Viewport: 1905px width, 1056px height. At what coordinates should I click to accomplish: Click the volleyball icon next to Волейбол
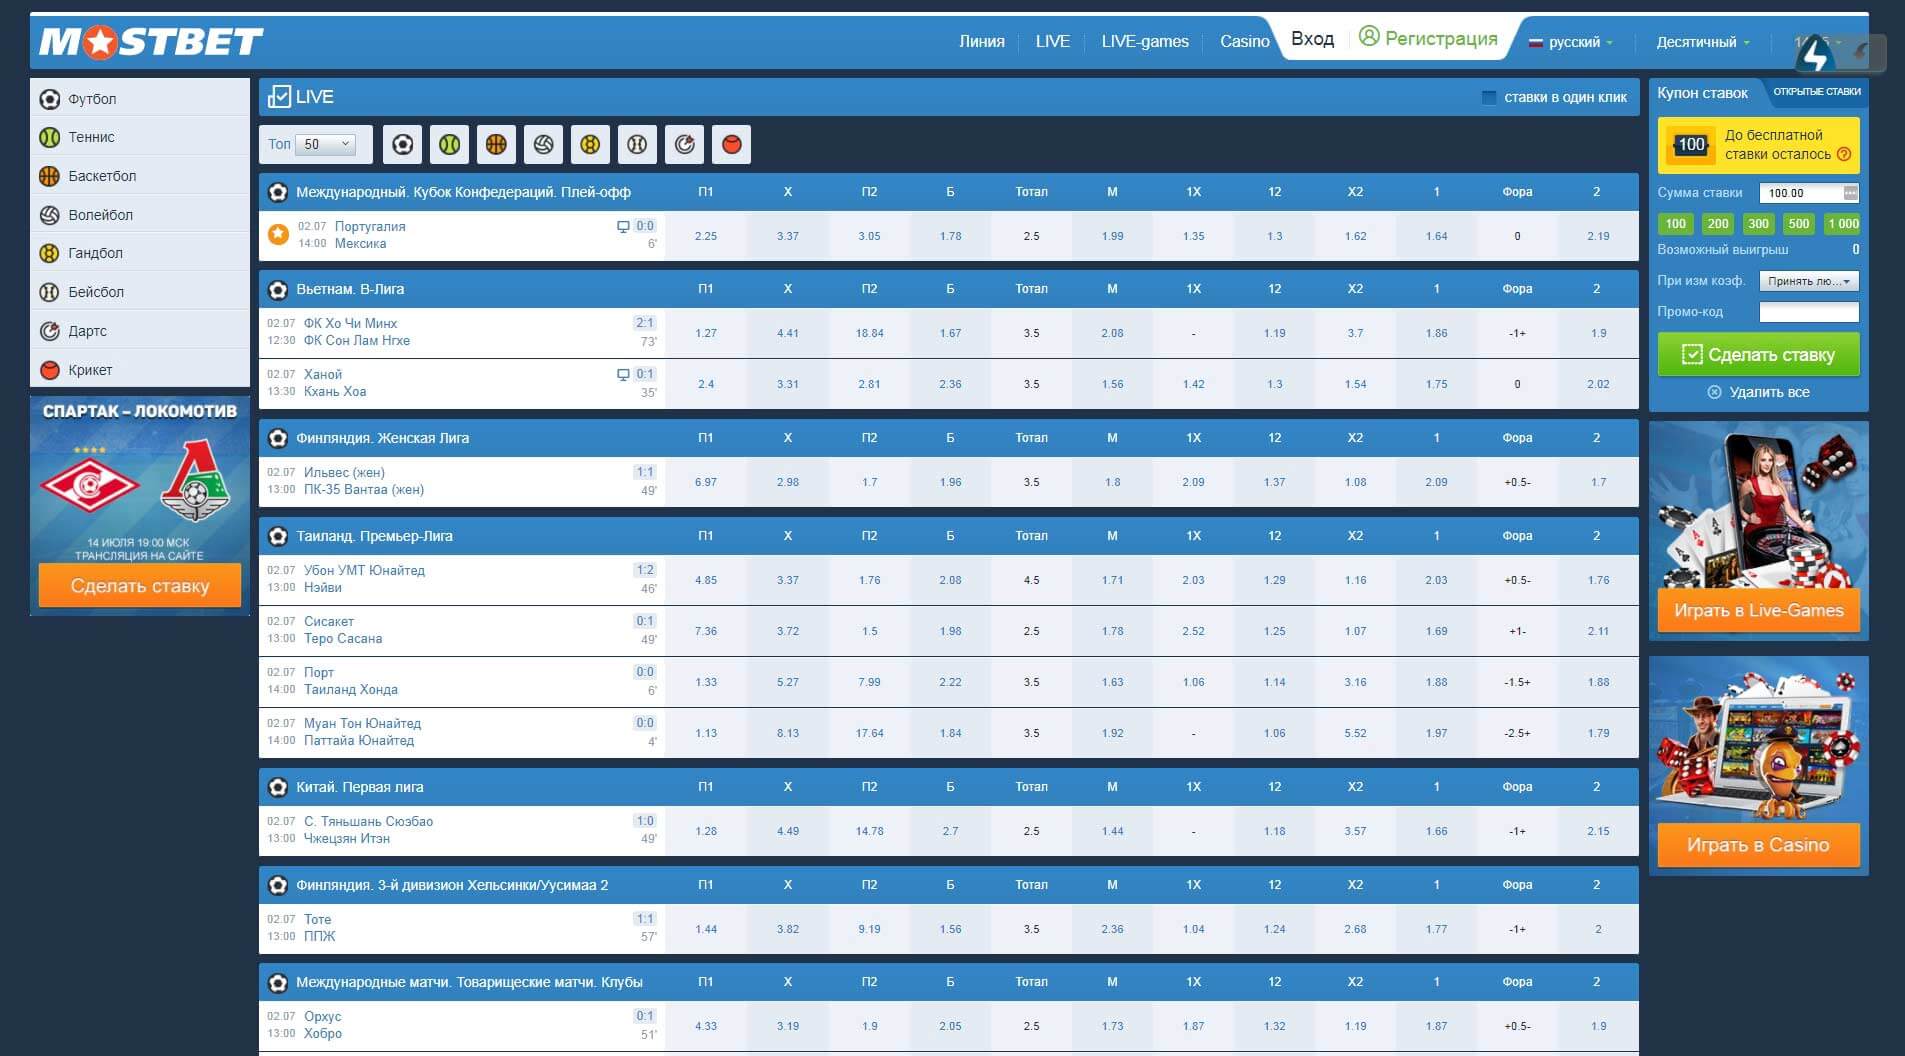tap(49, 215)
